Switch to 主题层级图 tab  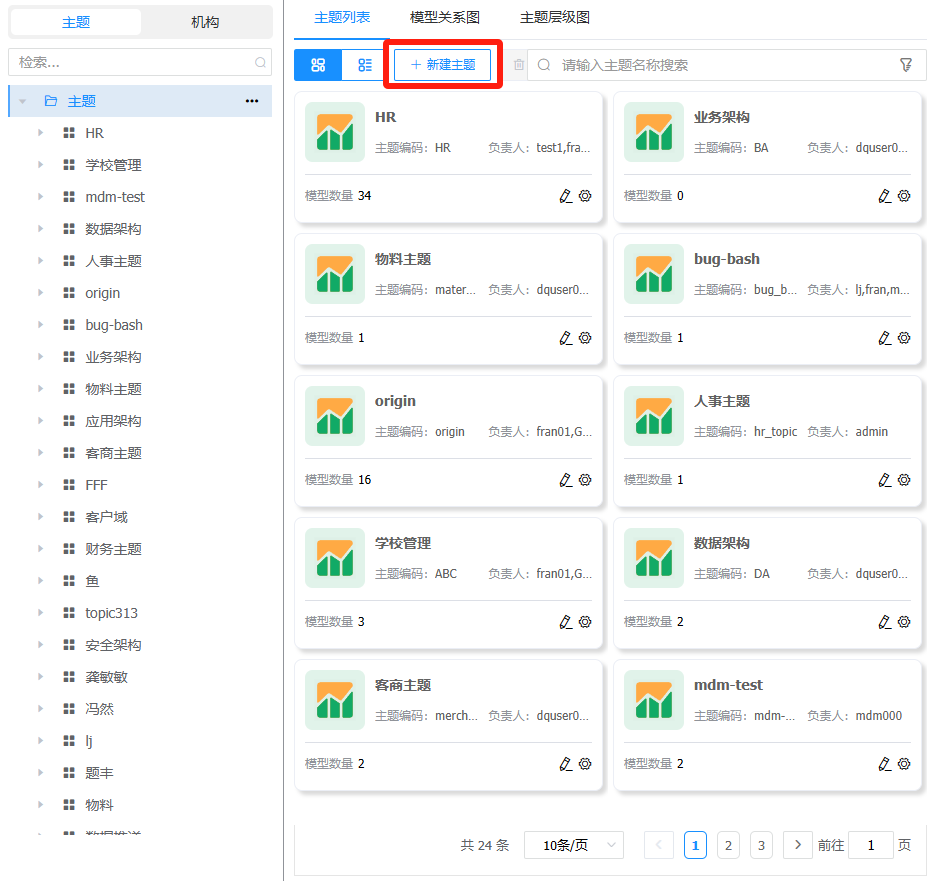(x=555, y=18)
